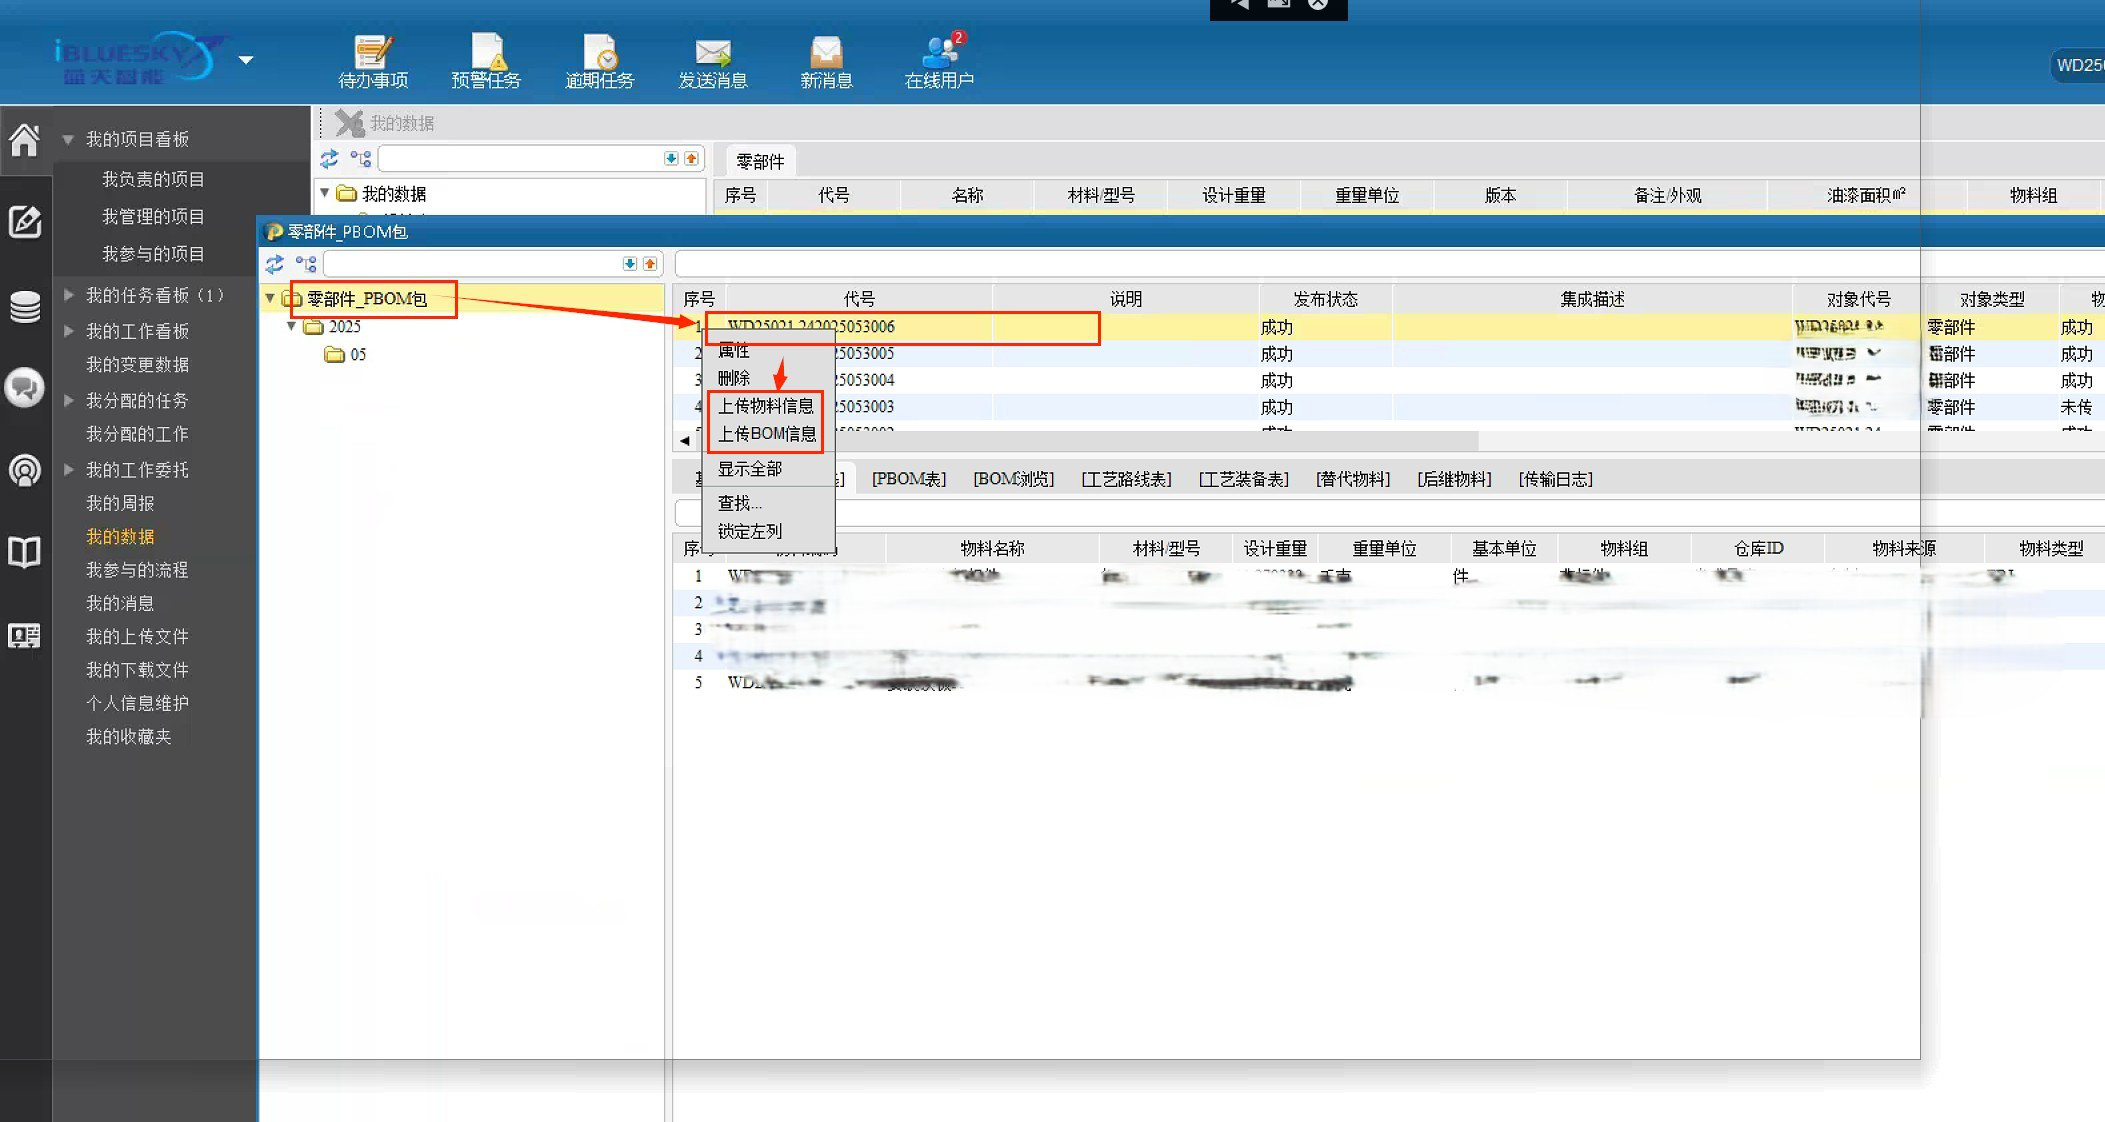2105x1122 pixels.
Task: Open the 待办事项 to-do icon
Action: [373, 60]
